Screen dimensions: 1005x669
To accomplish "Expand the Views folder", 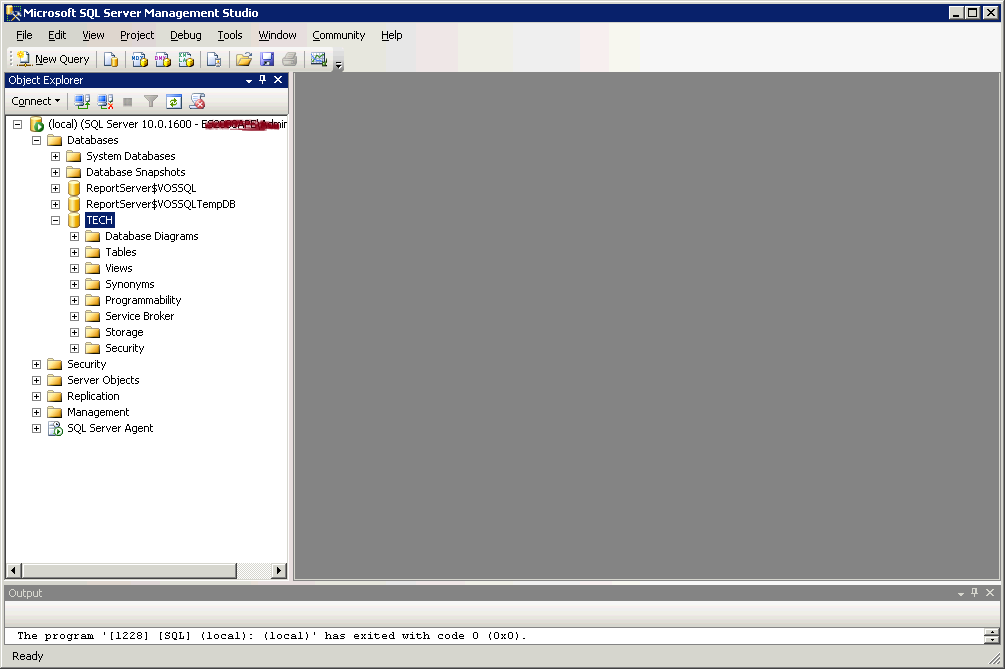I will pos(74,268).
